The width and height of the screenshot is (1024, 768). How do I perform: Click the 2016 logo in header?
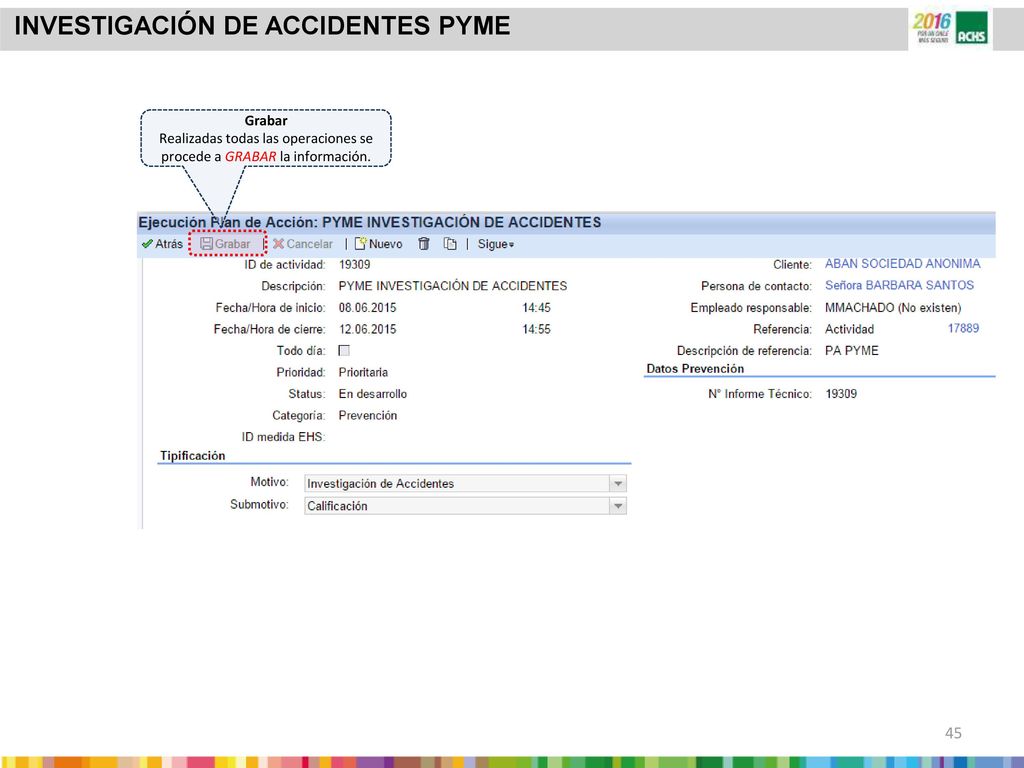(932, 28)
